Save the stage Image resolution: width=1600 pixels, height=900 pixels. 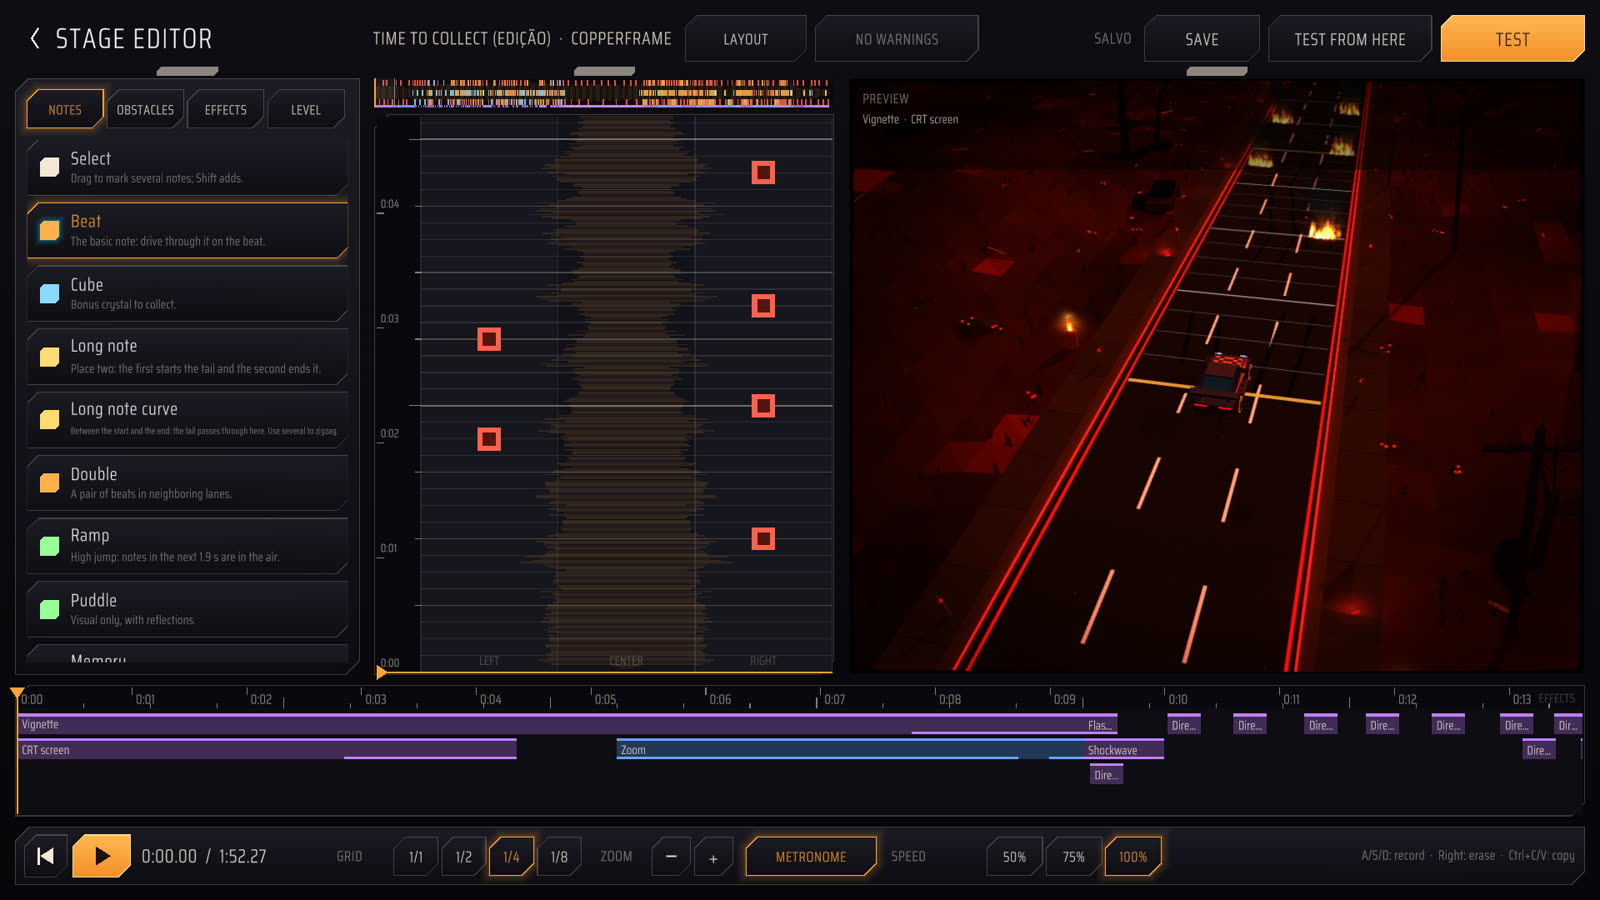1202,39
